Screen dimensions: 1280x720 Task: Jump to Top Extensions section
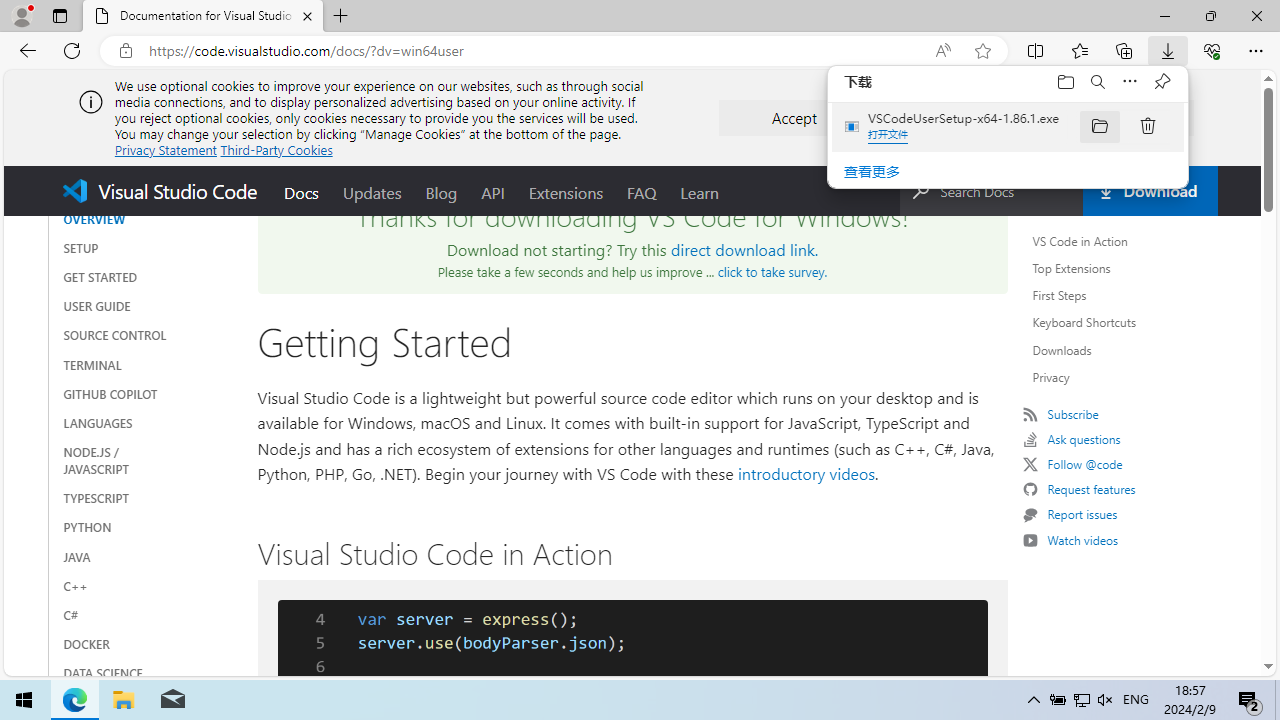pos(1071,269)
